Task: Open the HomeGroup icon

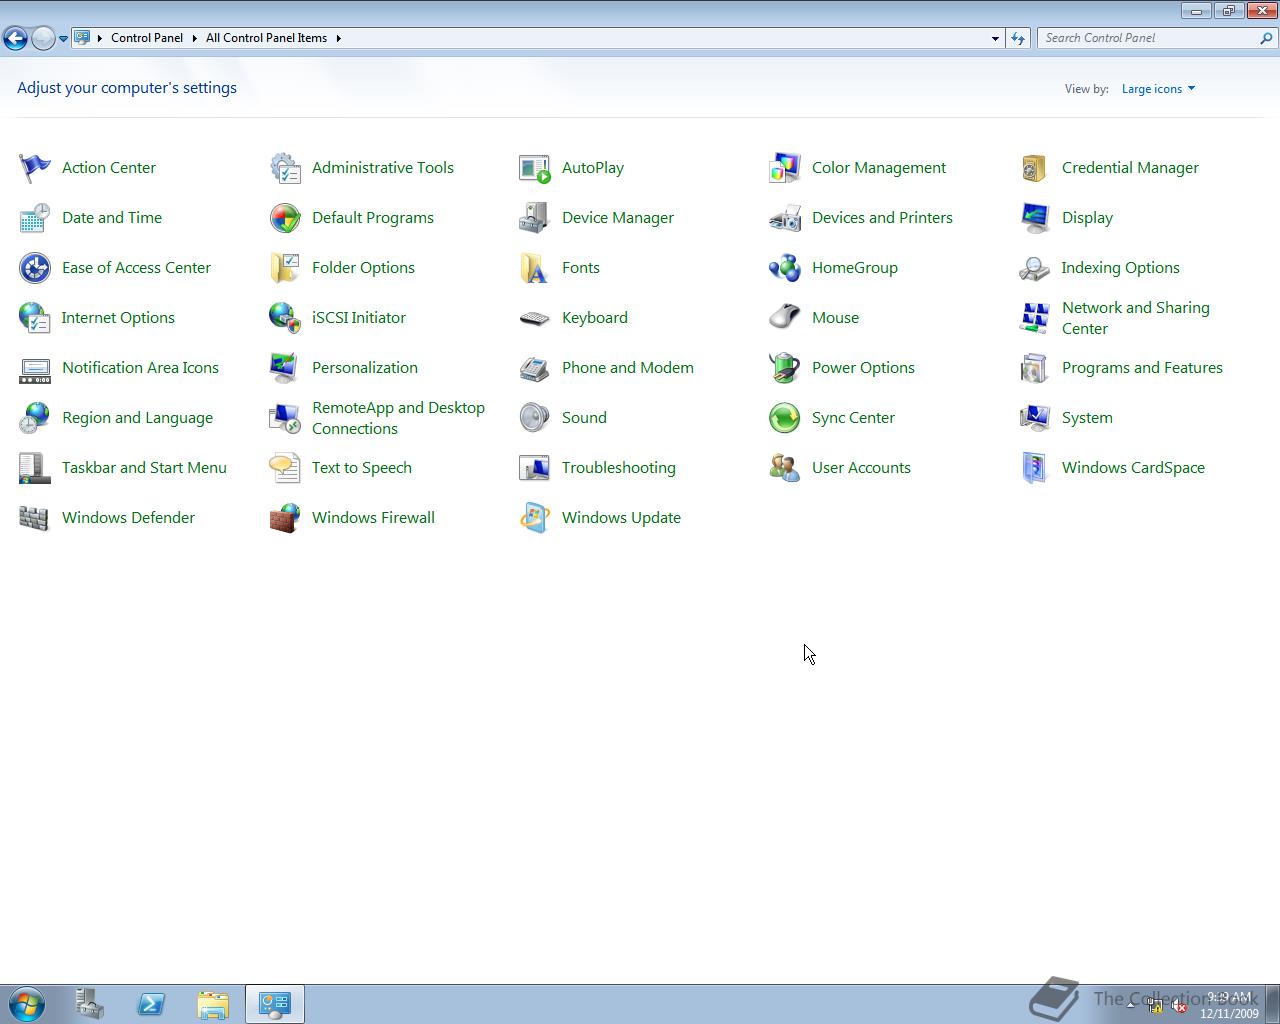Action: [x=785, y=268]
